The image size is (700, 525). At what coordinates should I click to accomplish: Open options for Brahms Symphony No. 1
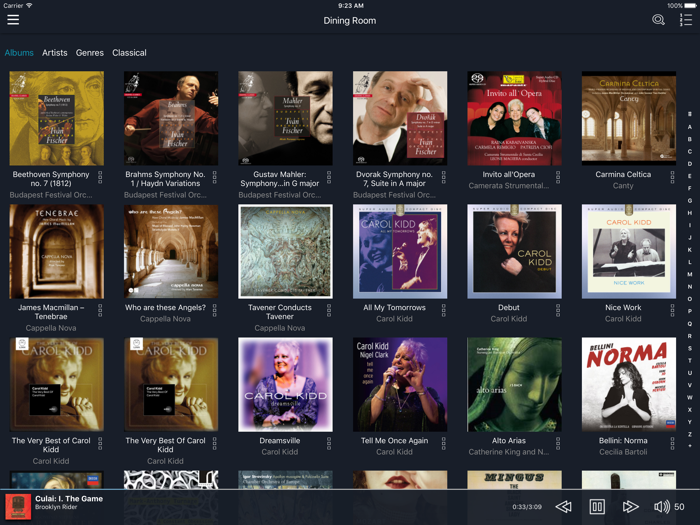215,177
